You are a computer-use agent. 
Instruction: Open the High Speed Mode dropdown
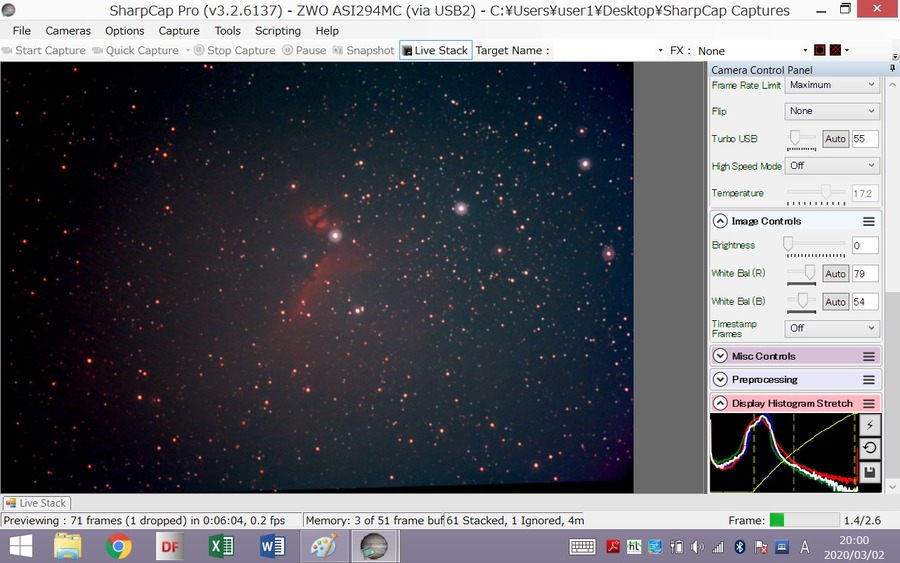[832, 166]
